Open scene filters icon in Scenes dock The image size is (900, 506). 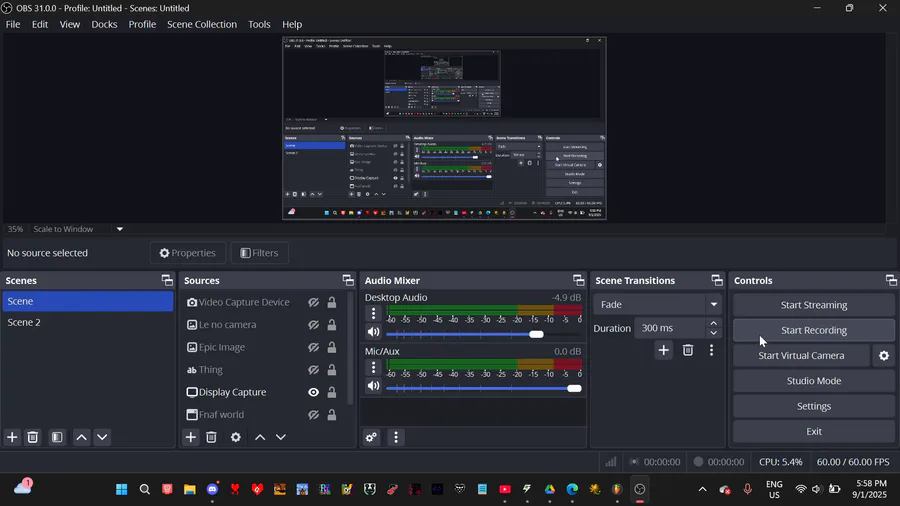pyautogui.click(x=57, y=437)
